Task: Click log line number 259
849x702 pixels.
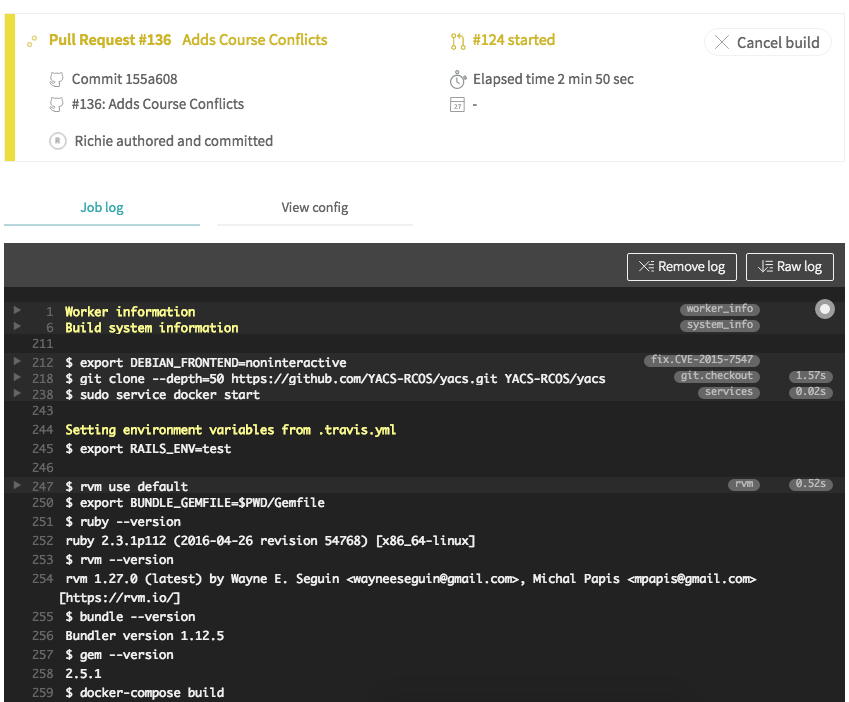Action: click(x=43, y=693)
